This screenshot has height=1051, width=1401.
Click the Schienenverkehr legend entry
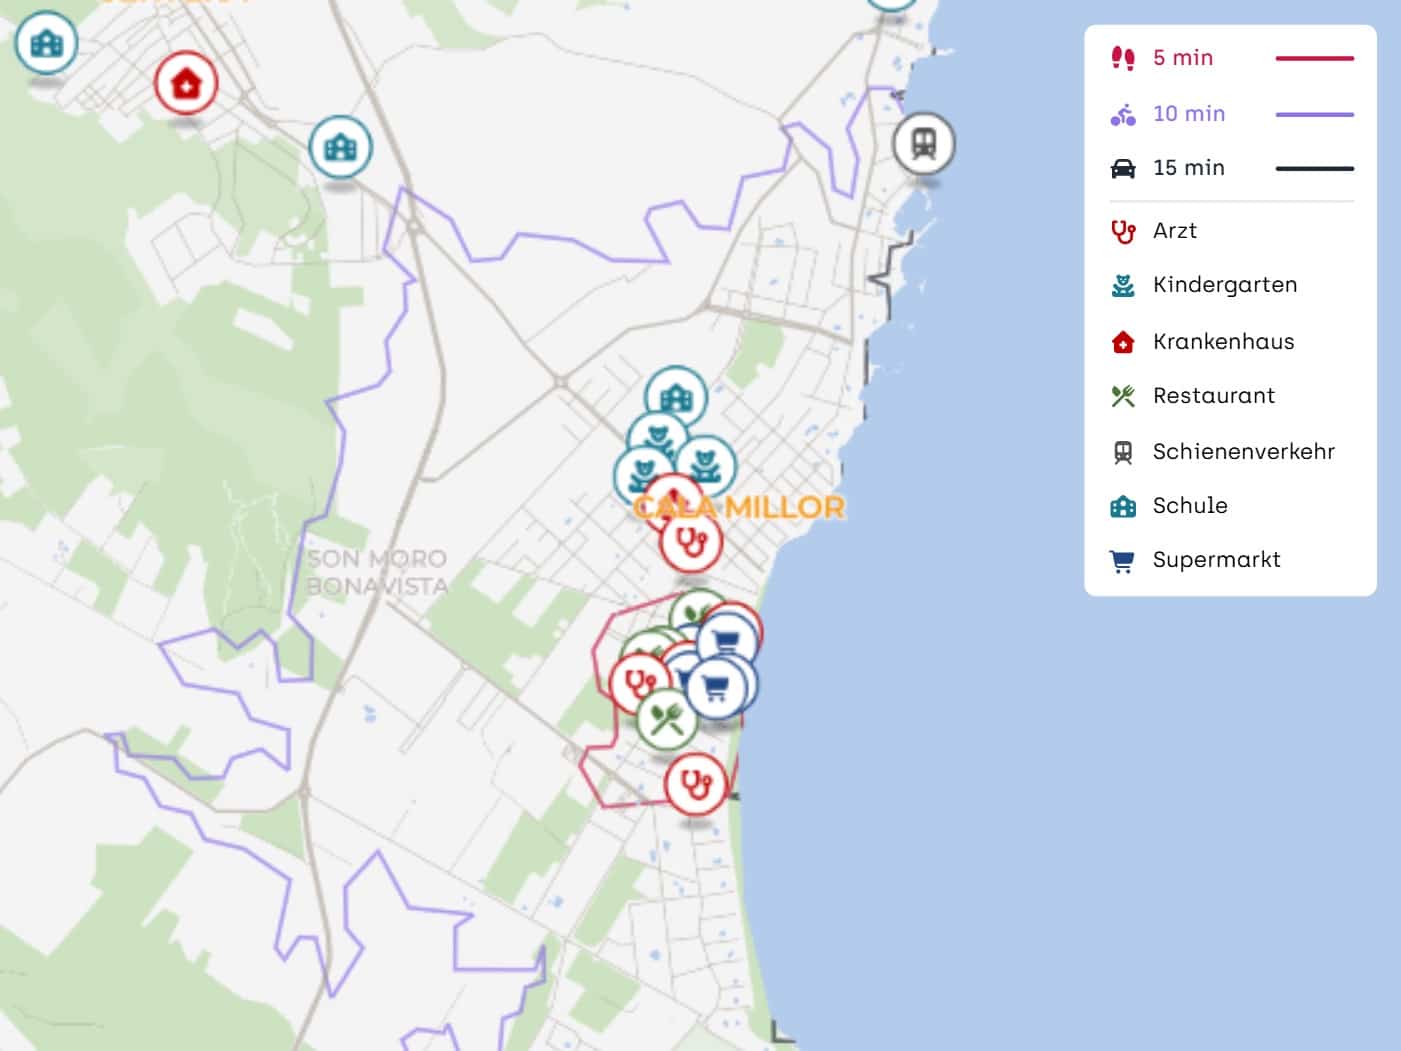coord(1243,452)
